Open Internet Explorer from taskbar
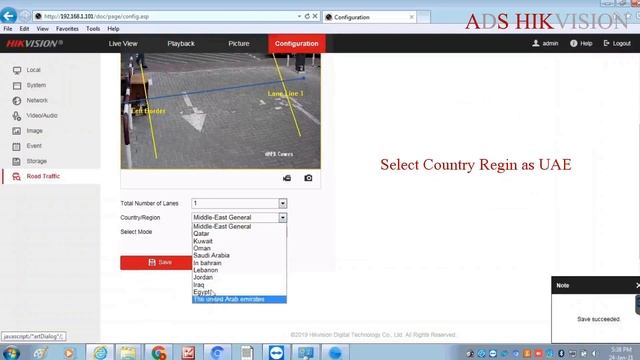This screenshot has width=640, height=360. pyautogui.click(x=100, y=353)
